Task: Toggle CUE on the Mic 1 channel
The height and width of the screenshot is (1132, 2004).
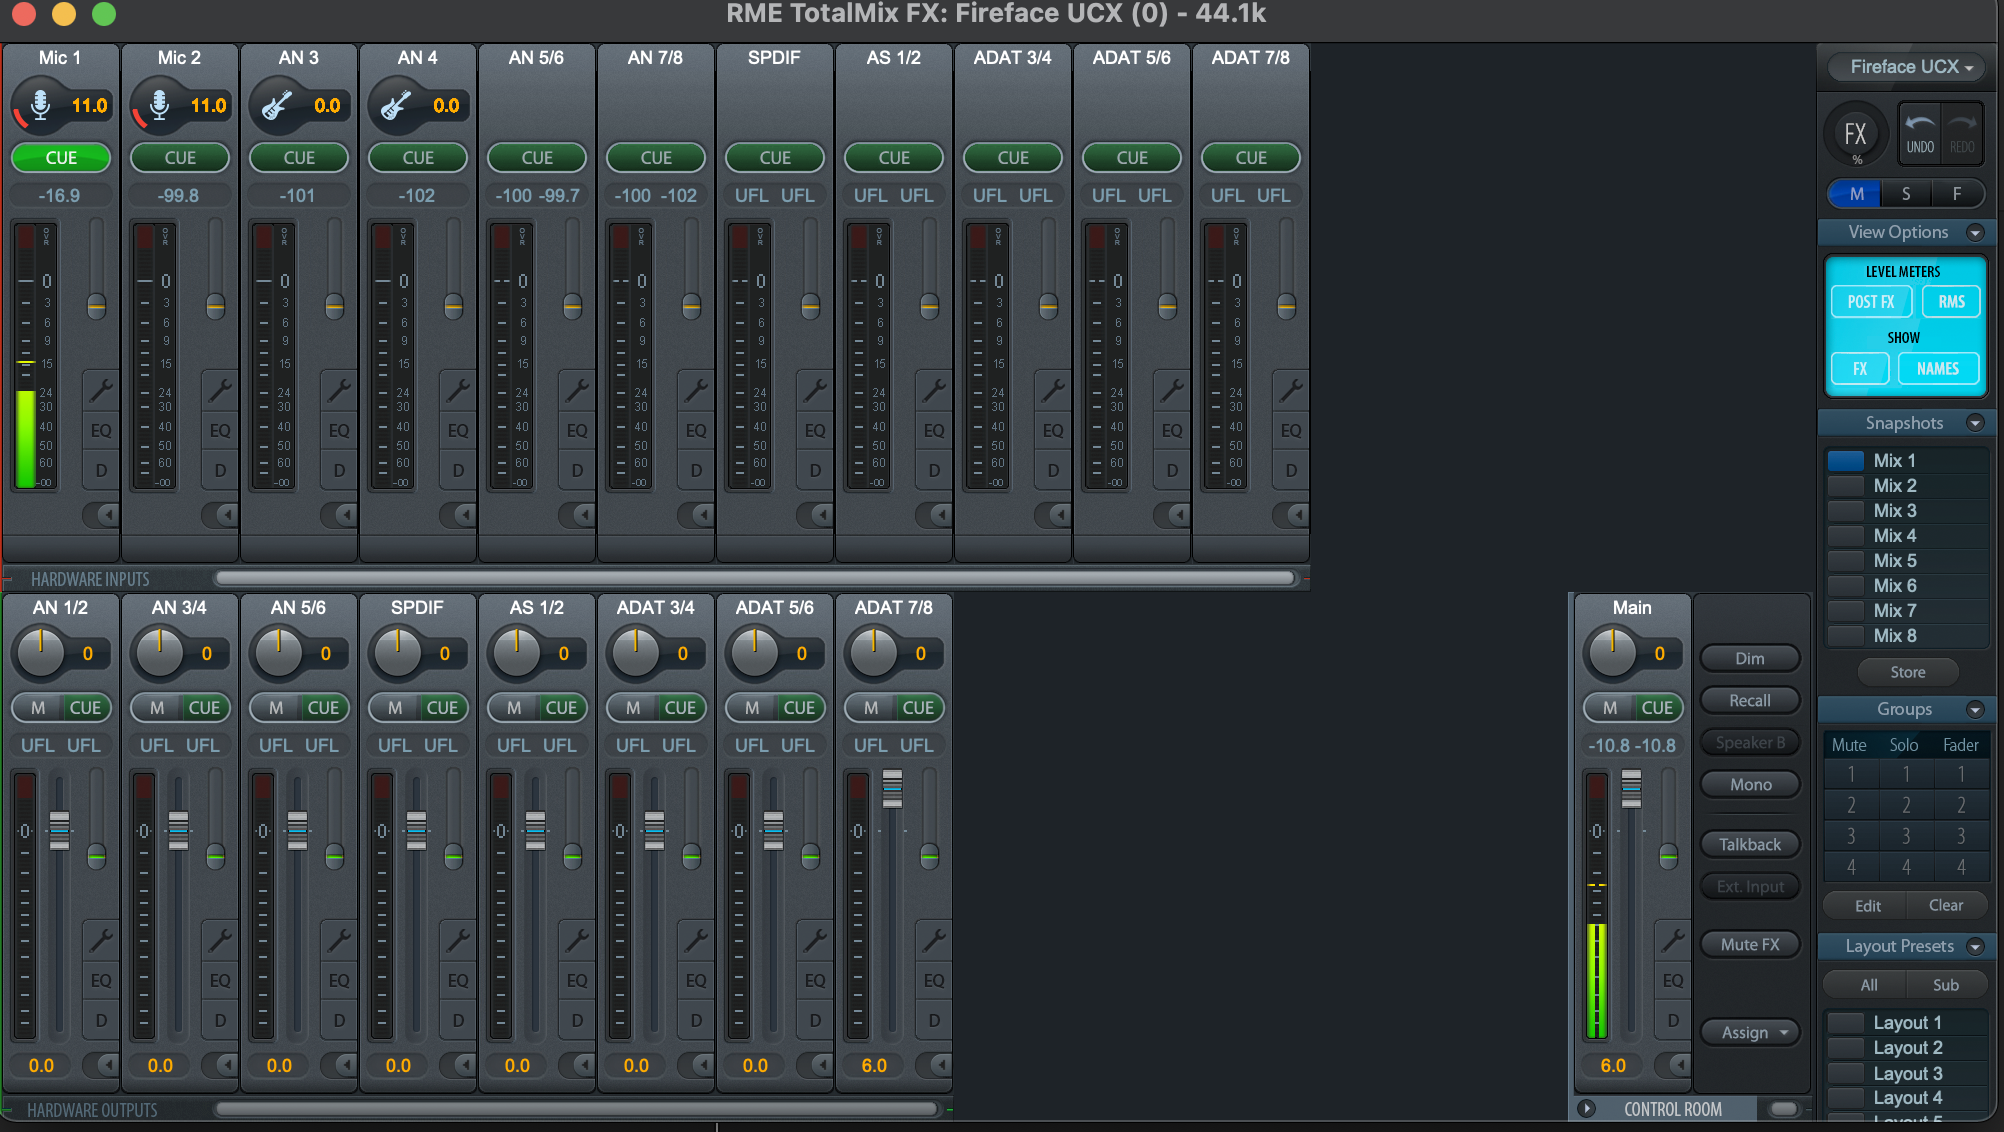Action: pyautogui.click(x=61, y=157)
